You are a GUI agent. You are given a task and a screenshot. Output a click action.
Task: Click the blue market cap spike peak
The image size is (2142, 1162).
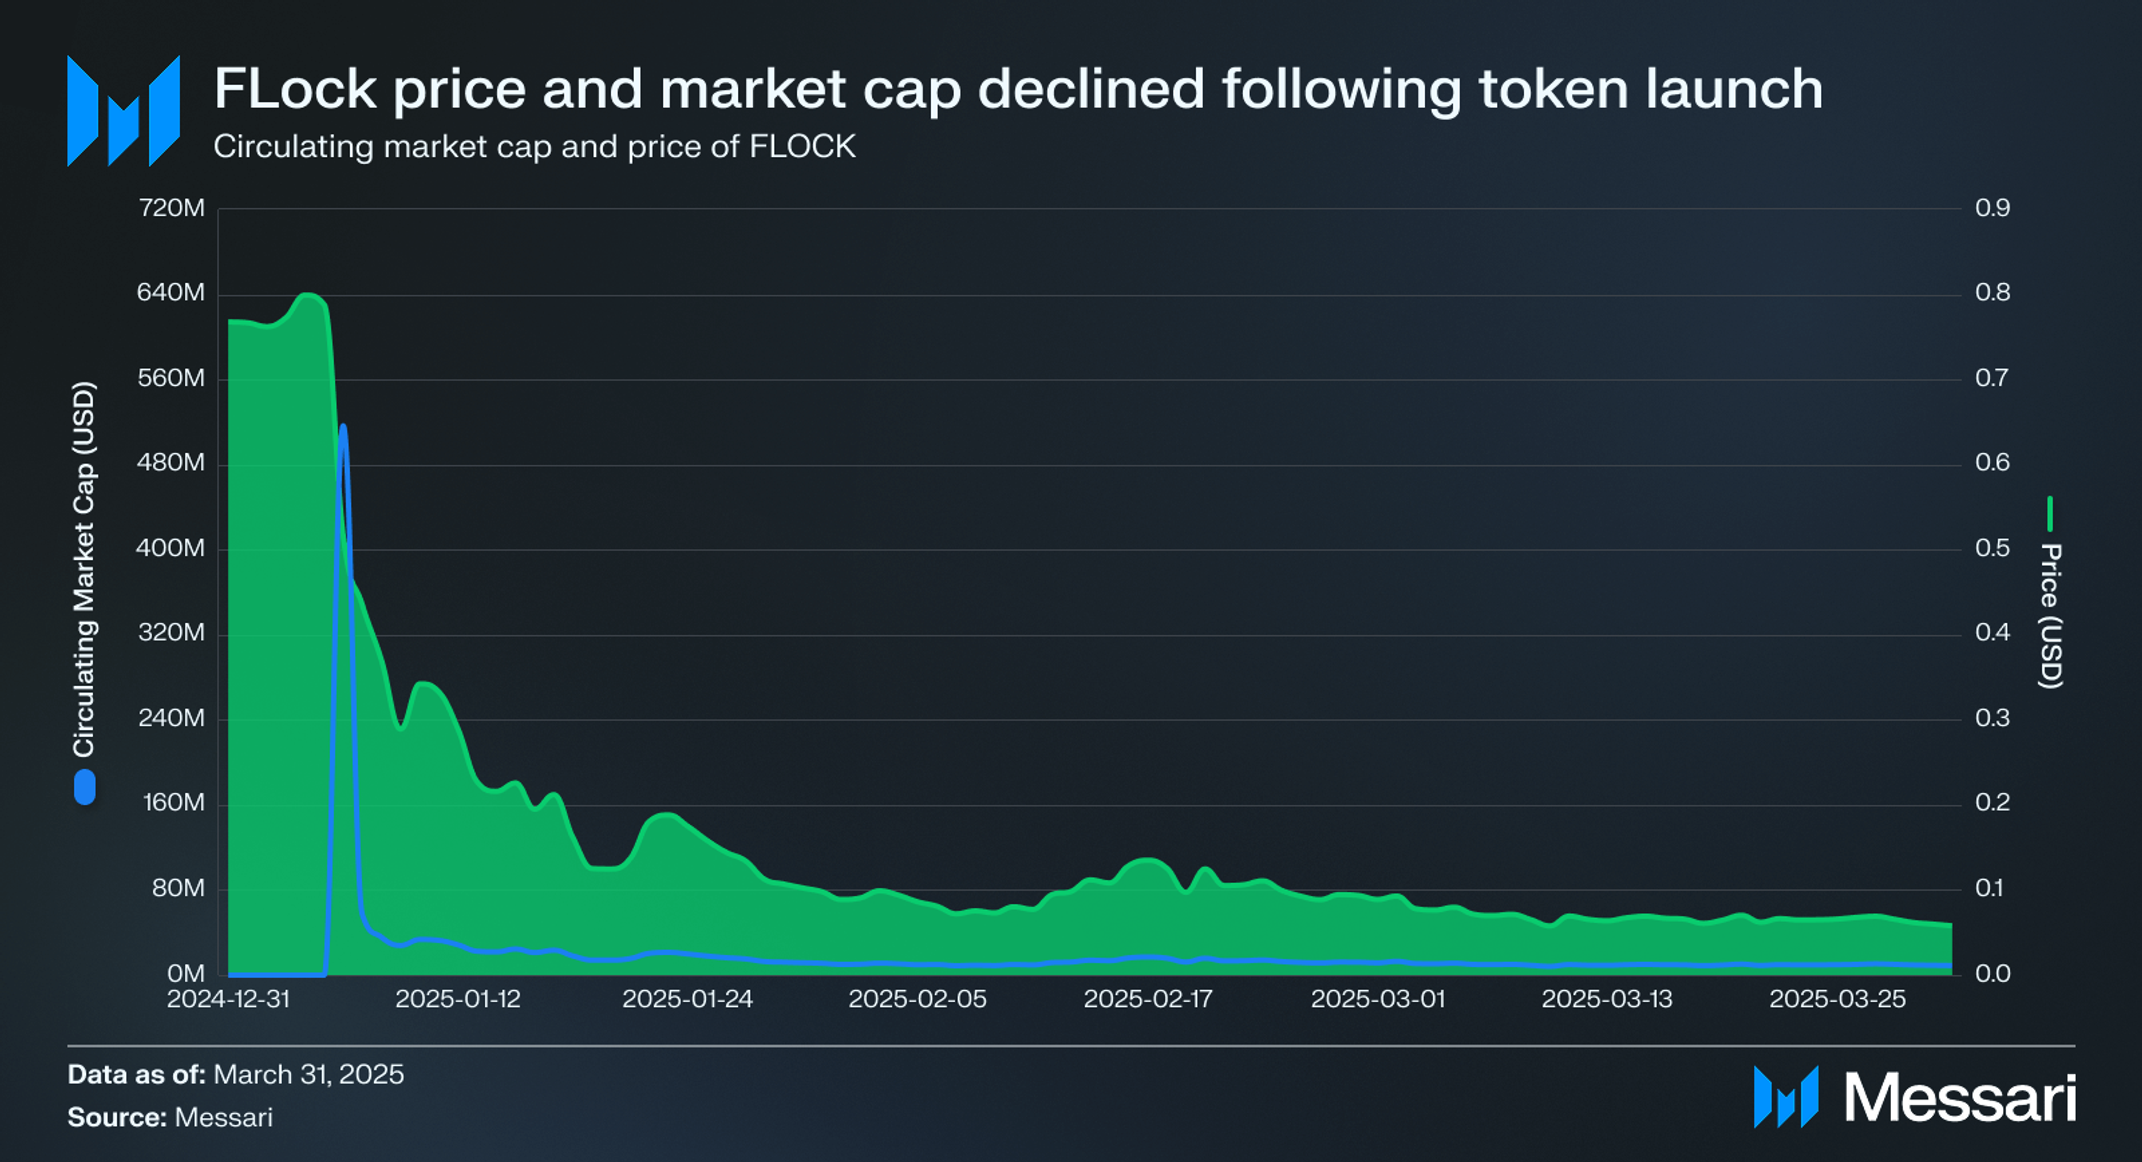coord(343,427)
